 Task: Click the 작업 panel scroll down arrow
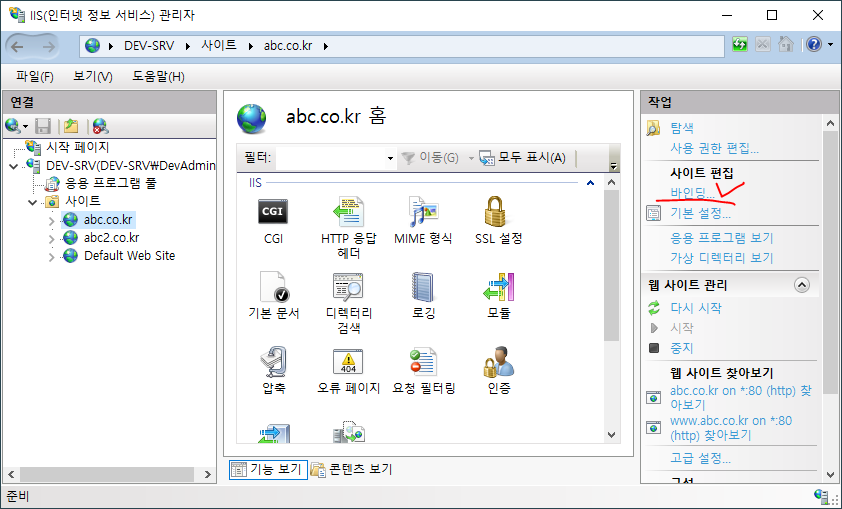[x=830, y=475]
